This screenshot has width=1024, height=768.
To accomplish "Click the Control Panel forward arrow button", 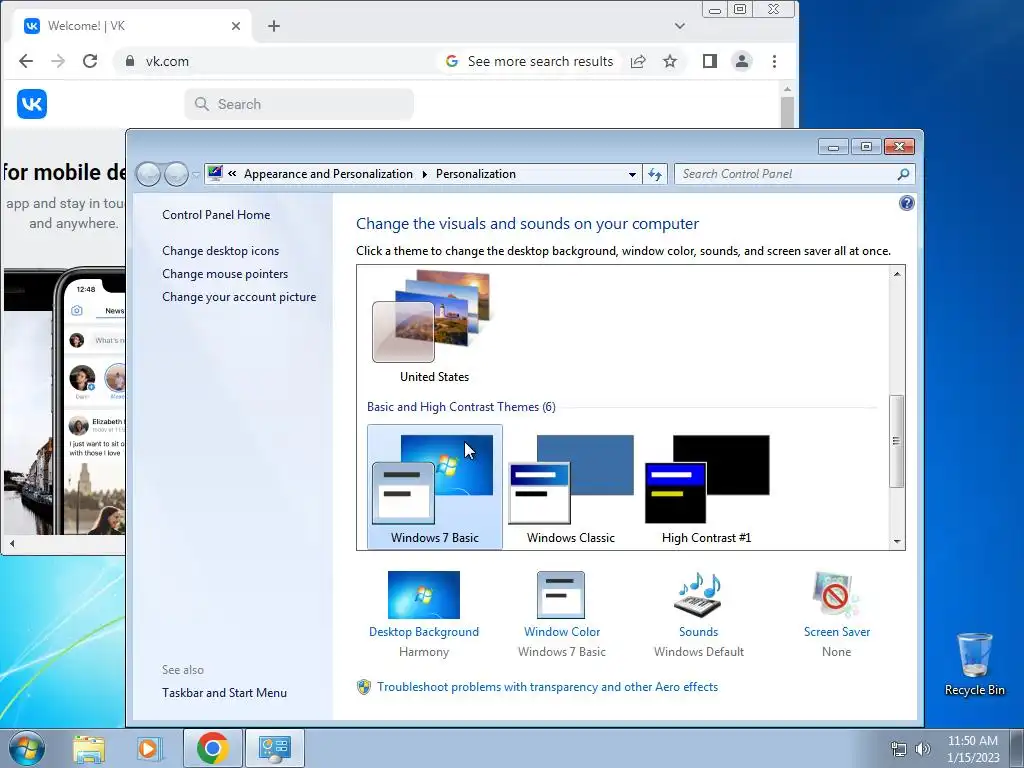I will (176, 174).
